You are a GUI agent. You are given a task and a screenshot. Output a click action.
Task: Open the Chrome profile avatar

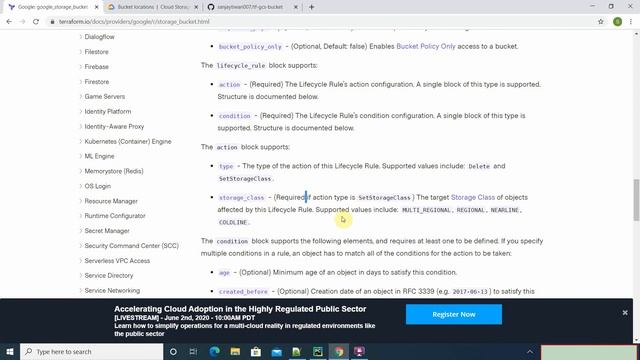click(617, 22)
